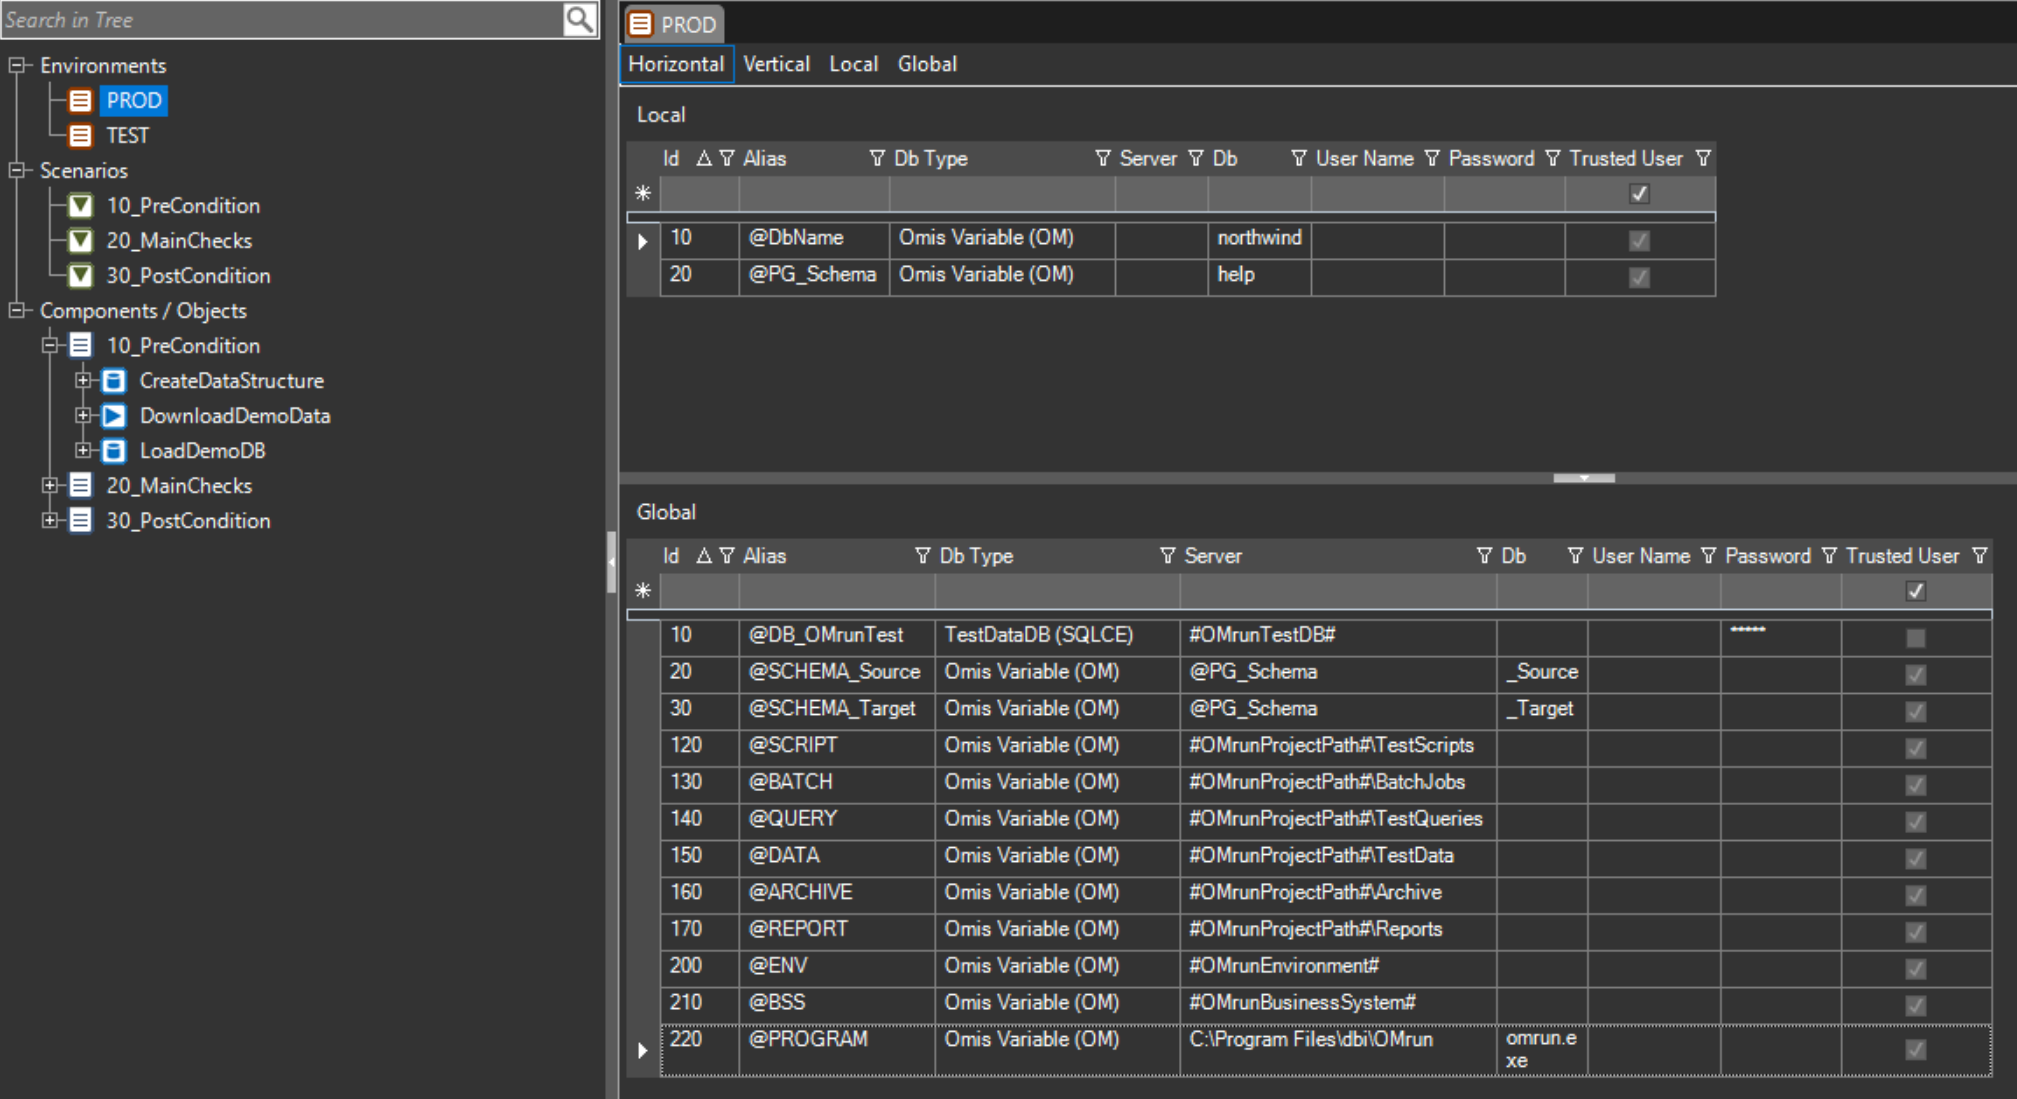Click the CreateDataStructure component icon
Viewport: 2017px width, 1099px height.
click(x=113, y=380)
